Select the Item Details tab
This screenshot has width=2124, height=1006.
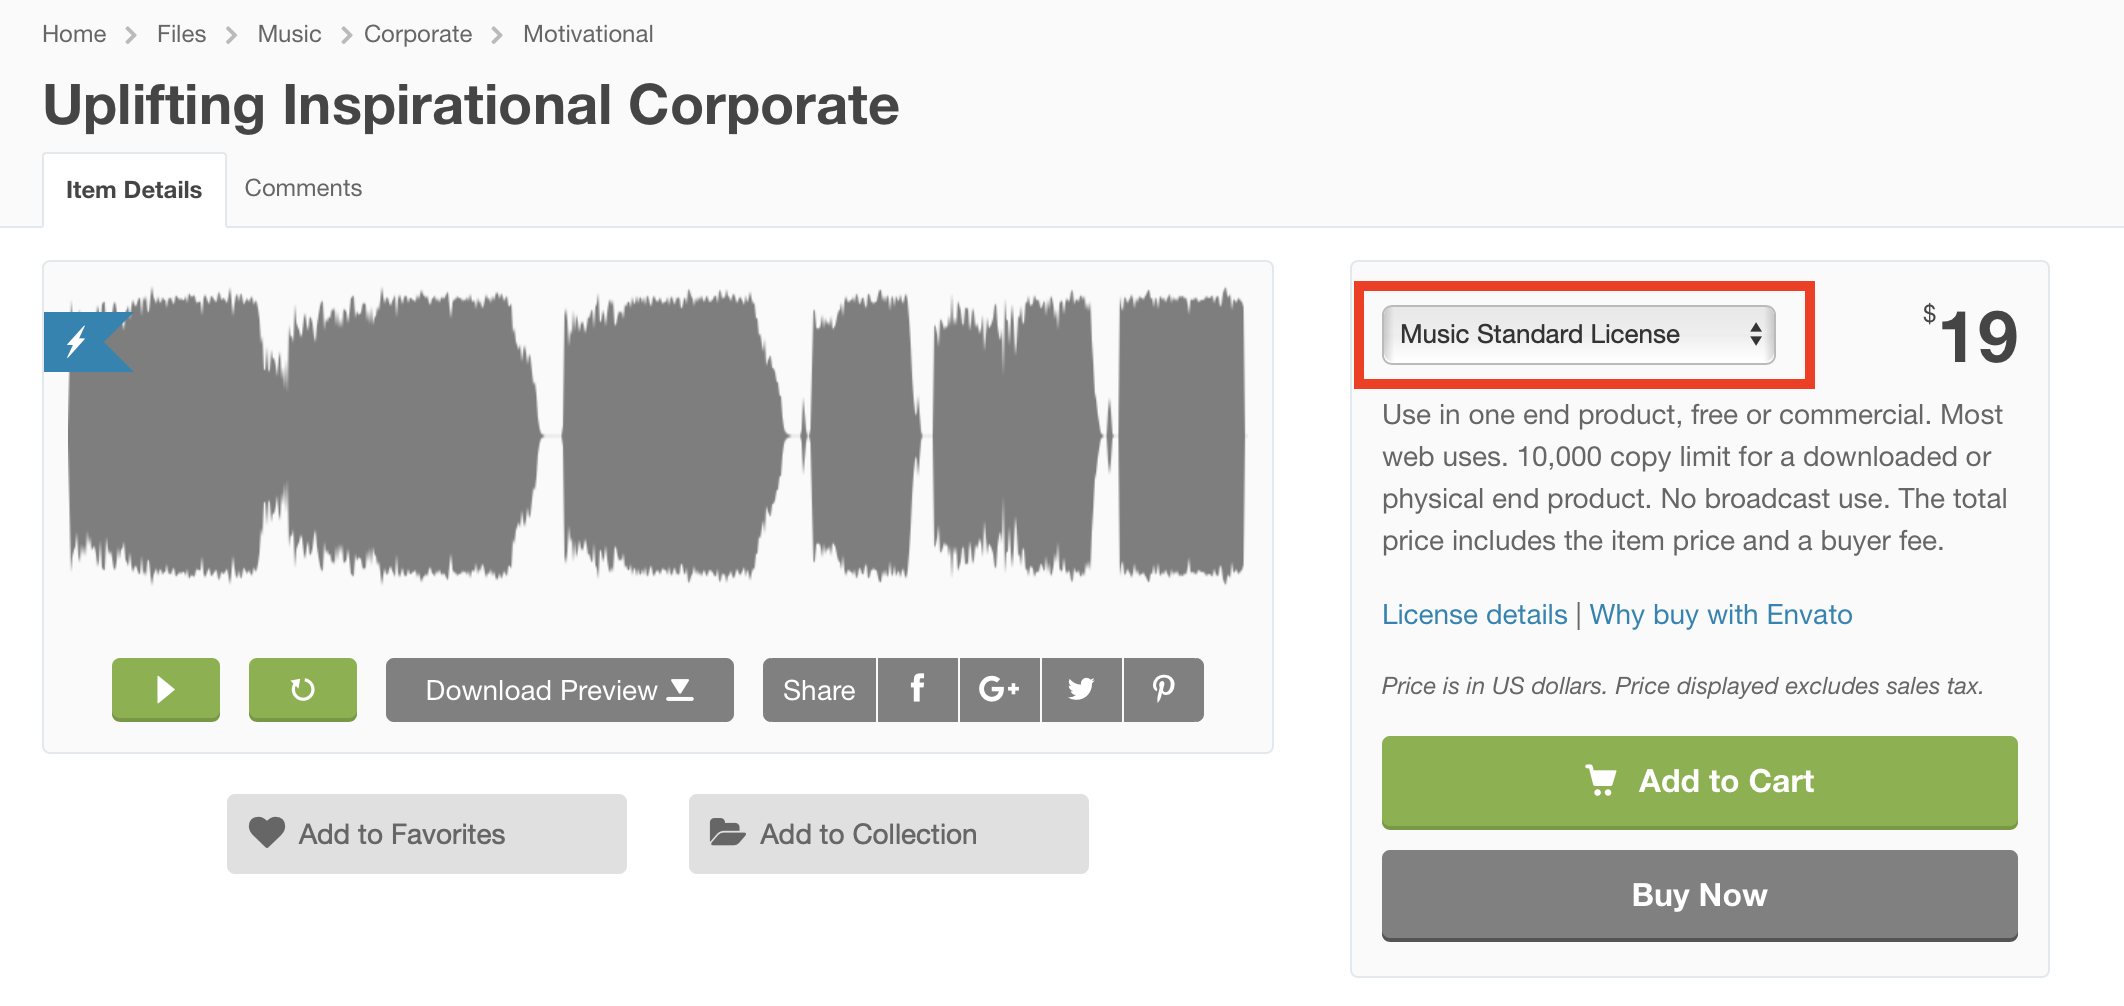[x=134, y=190]
